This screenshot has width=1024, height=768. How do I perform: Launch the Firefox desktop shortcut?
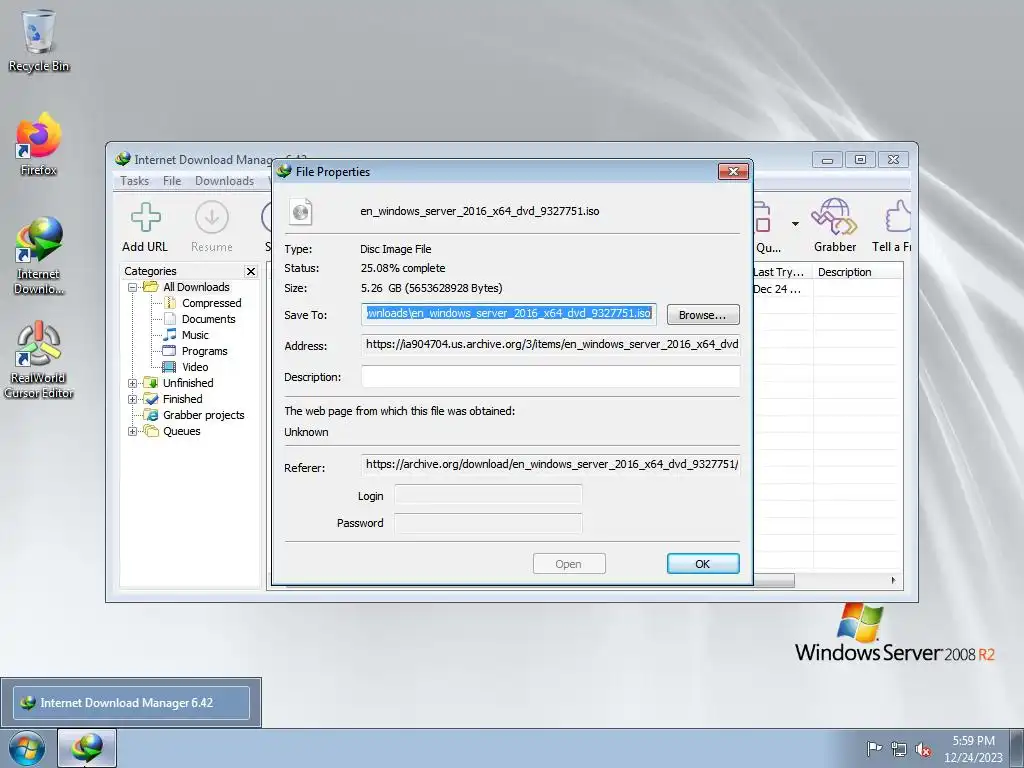coord(39,144)
